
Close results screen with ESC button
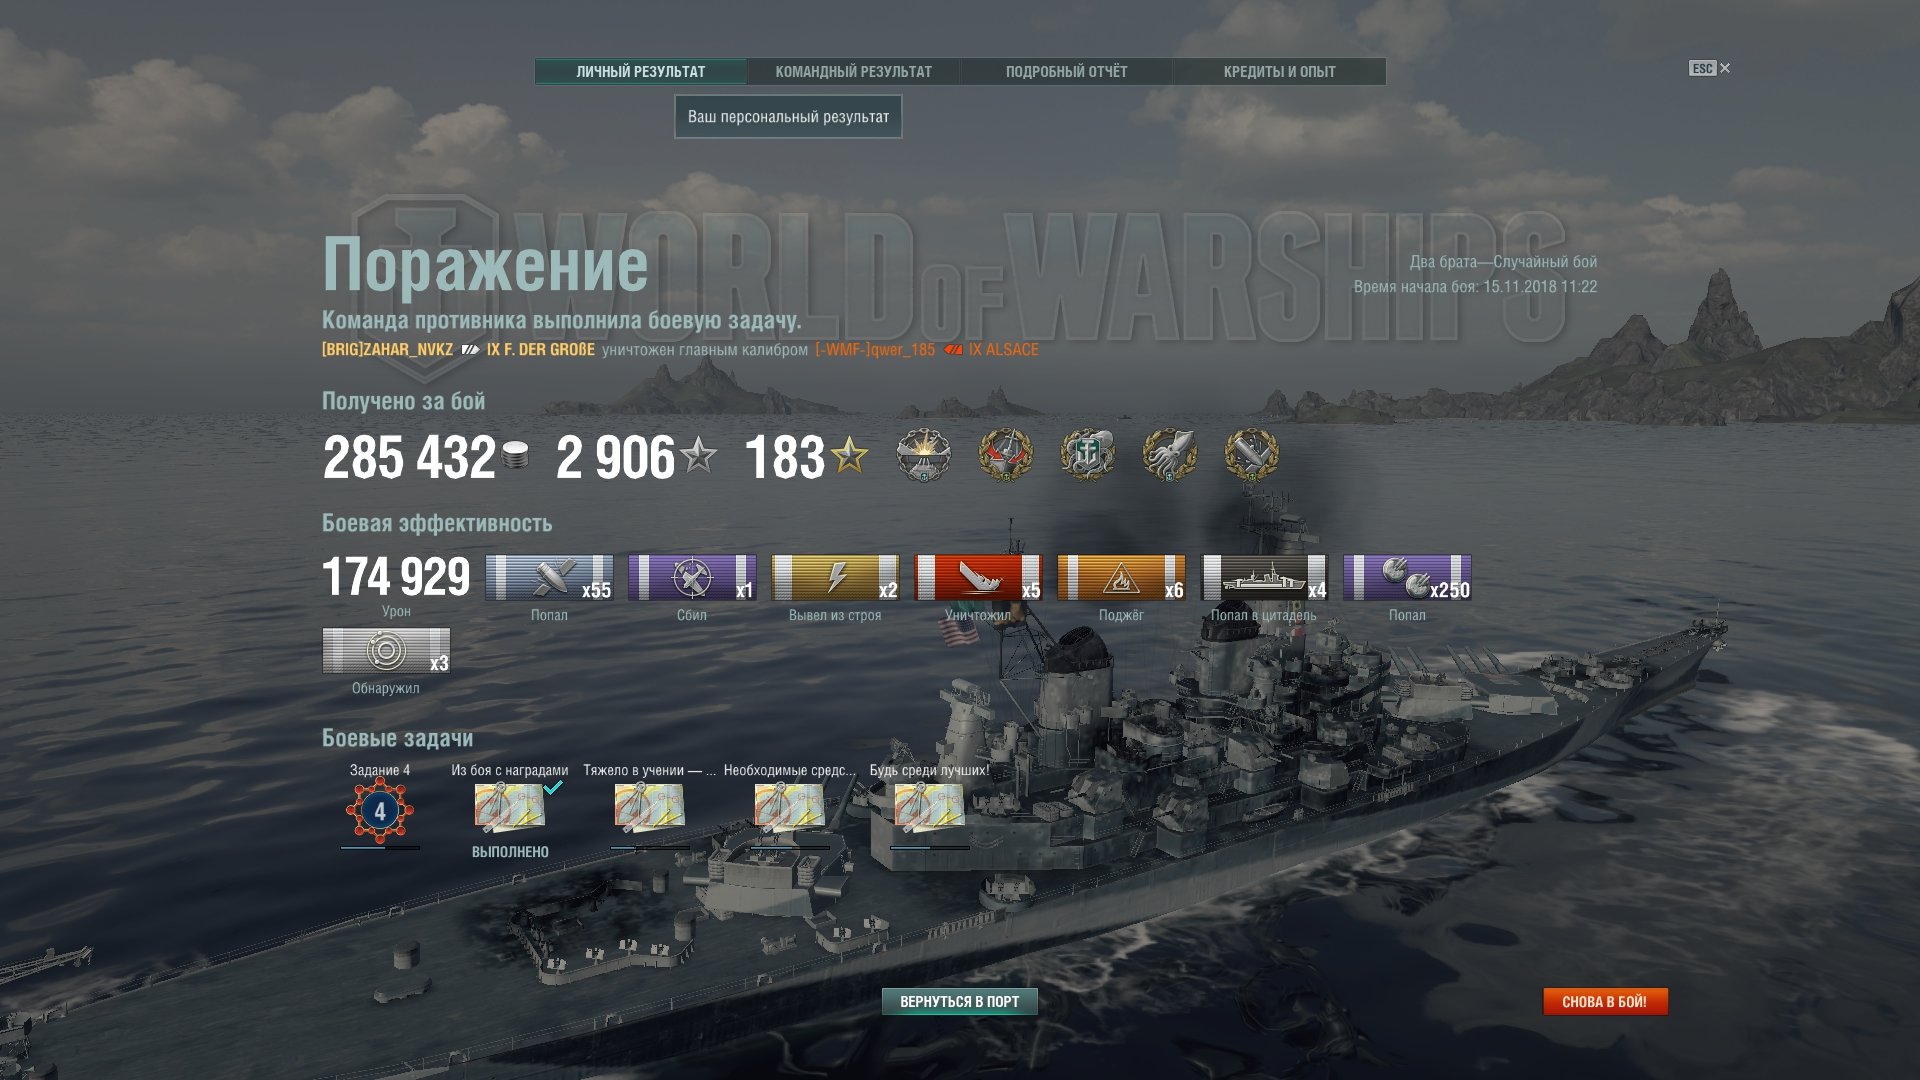tap(1709, 68)
